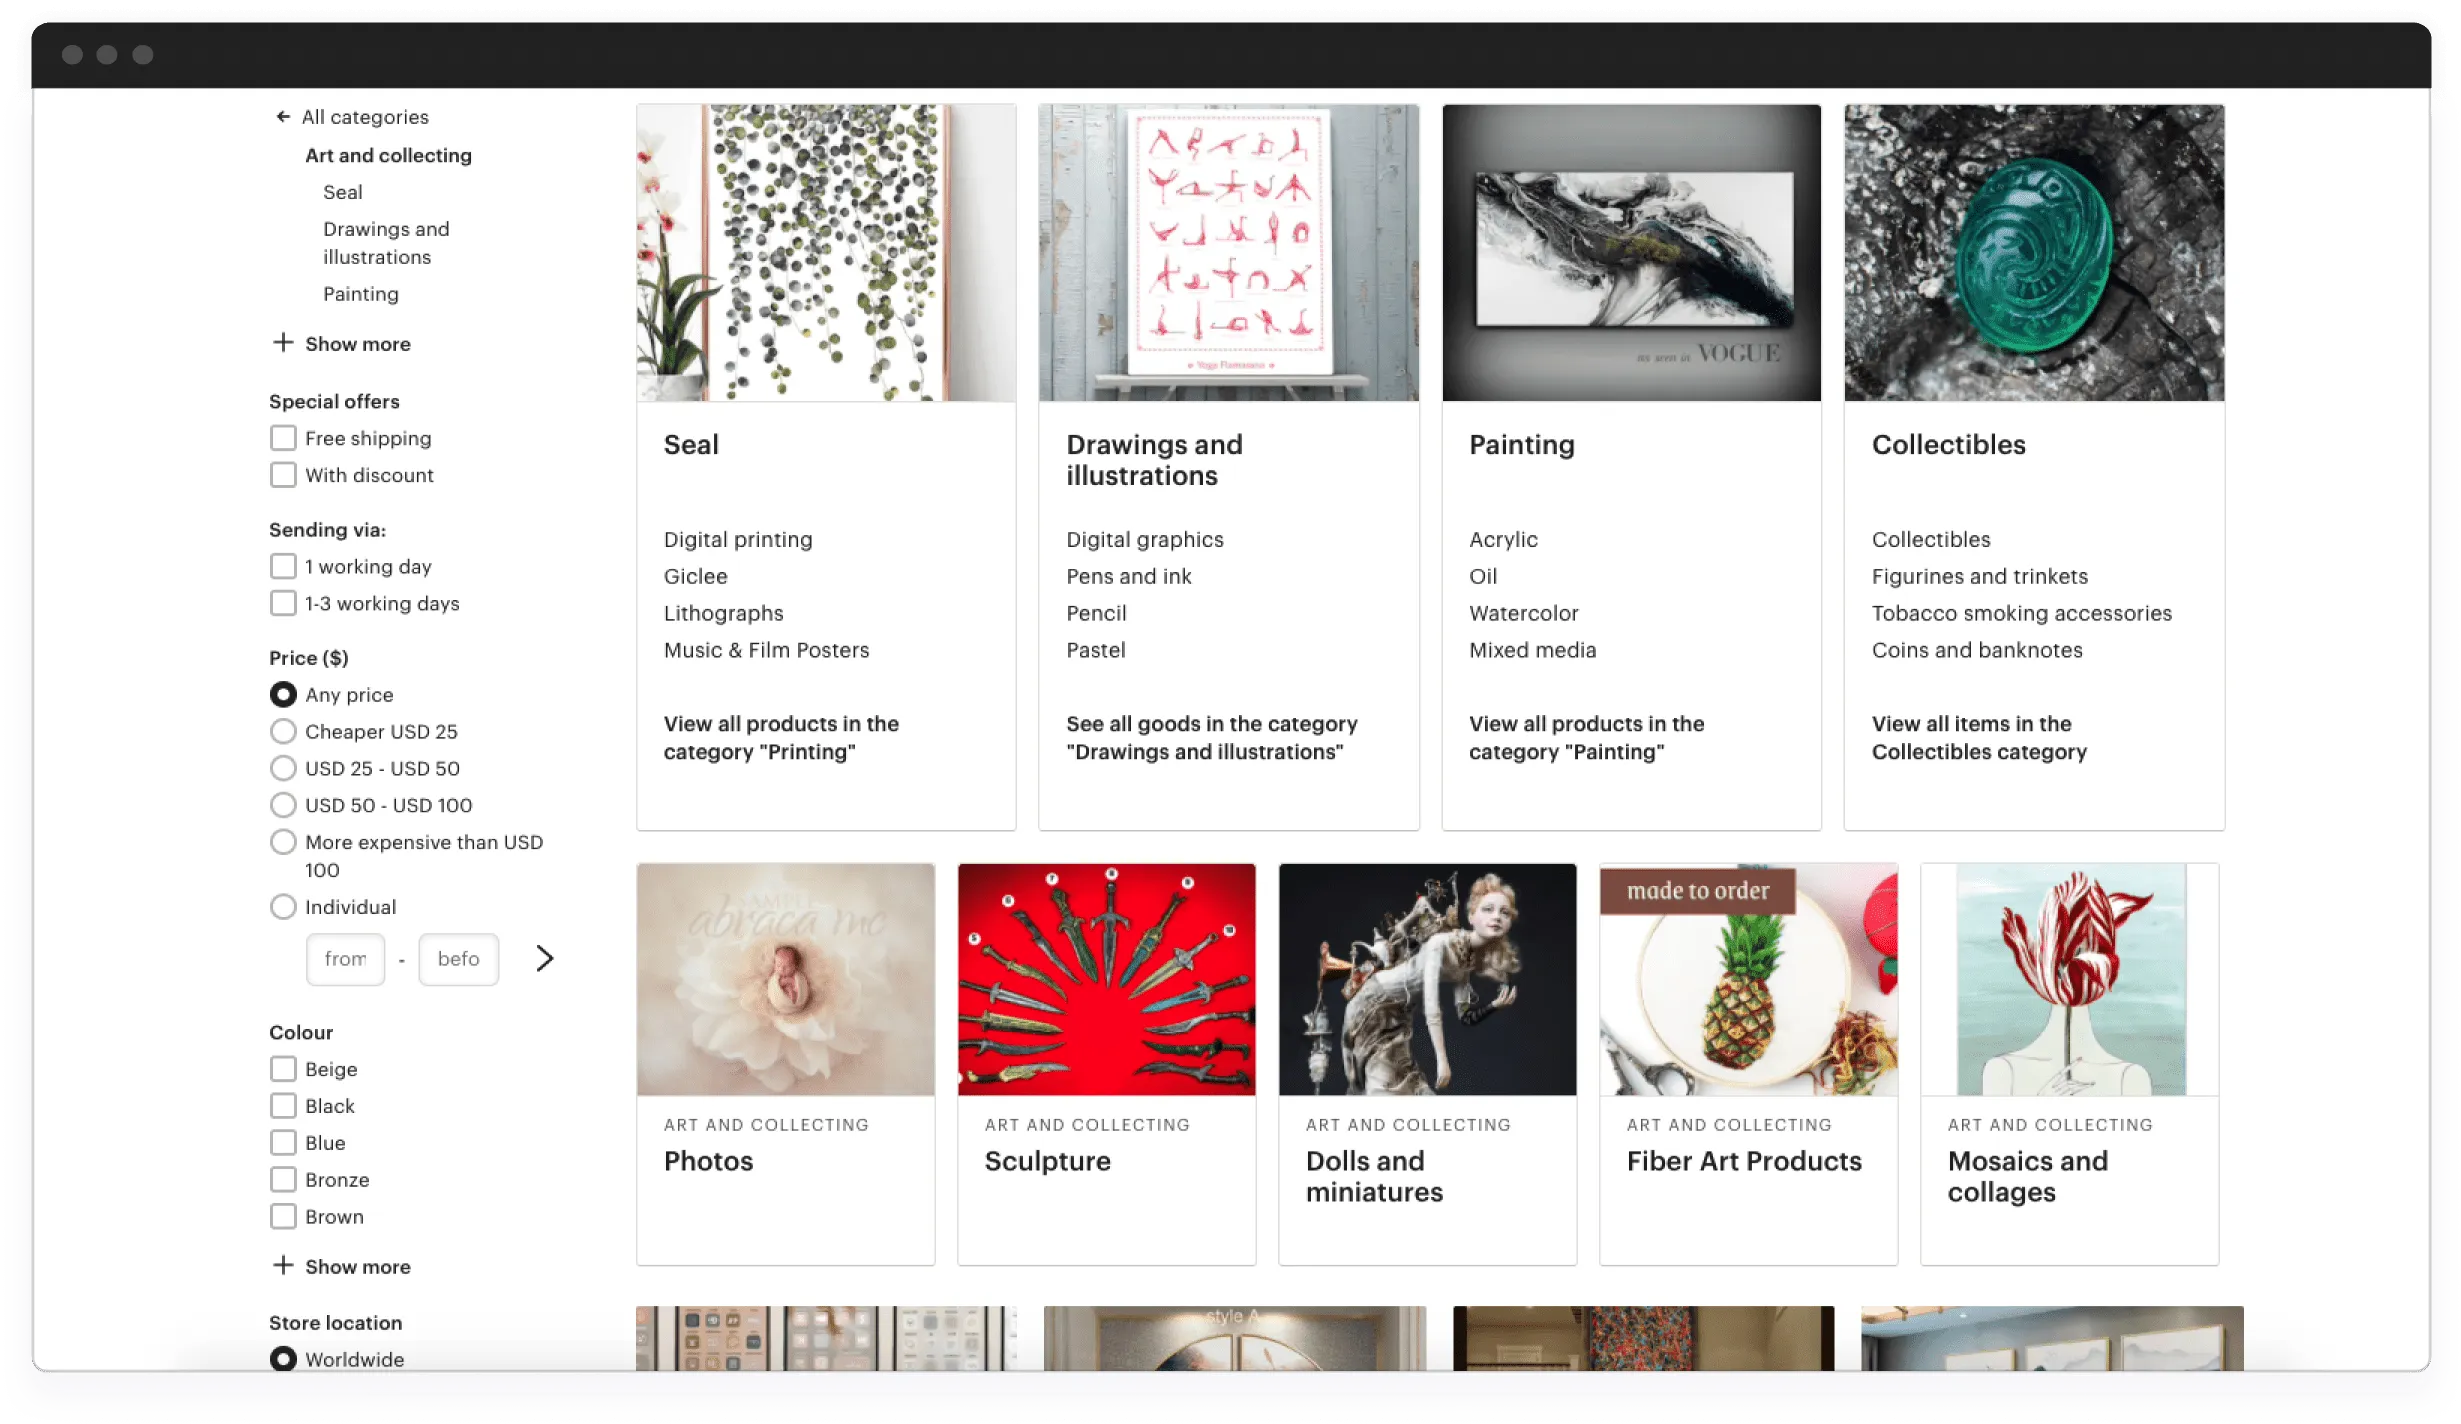Image resolution: width=2461 pixels, height=1424 pixels.
Task: Click All categories navigation link
Action: click(x=366, y=115)
